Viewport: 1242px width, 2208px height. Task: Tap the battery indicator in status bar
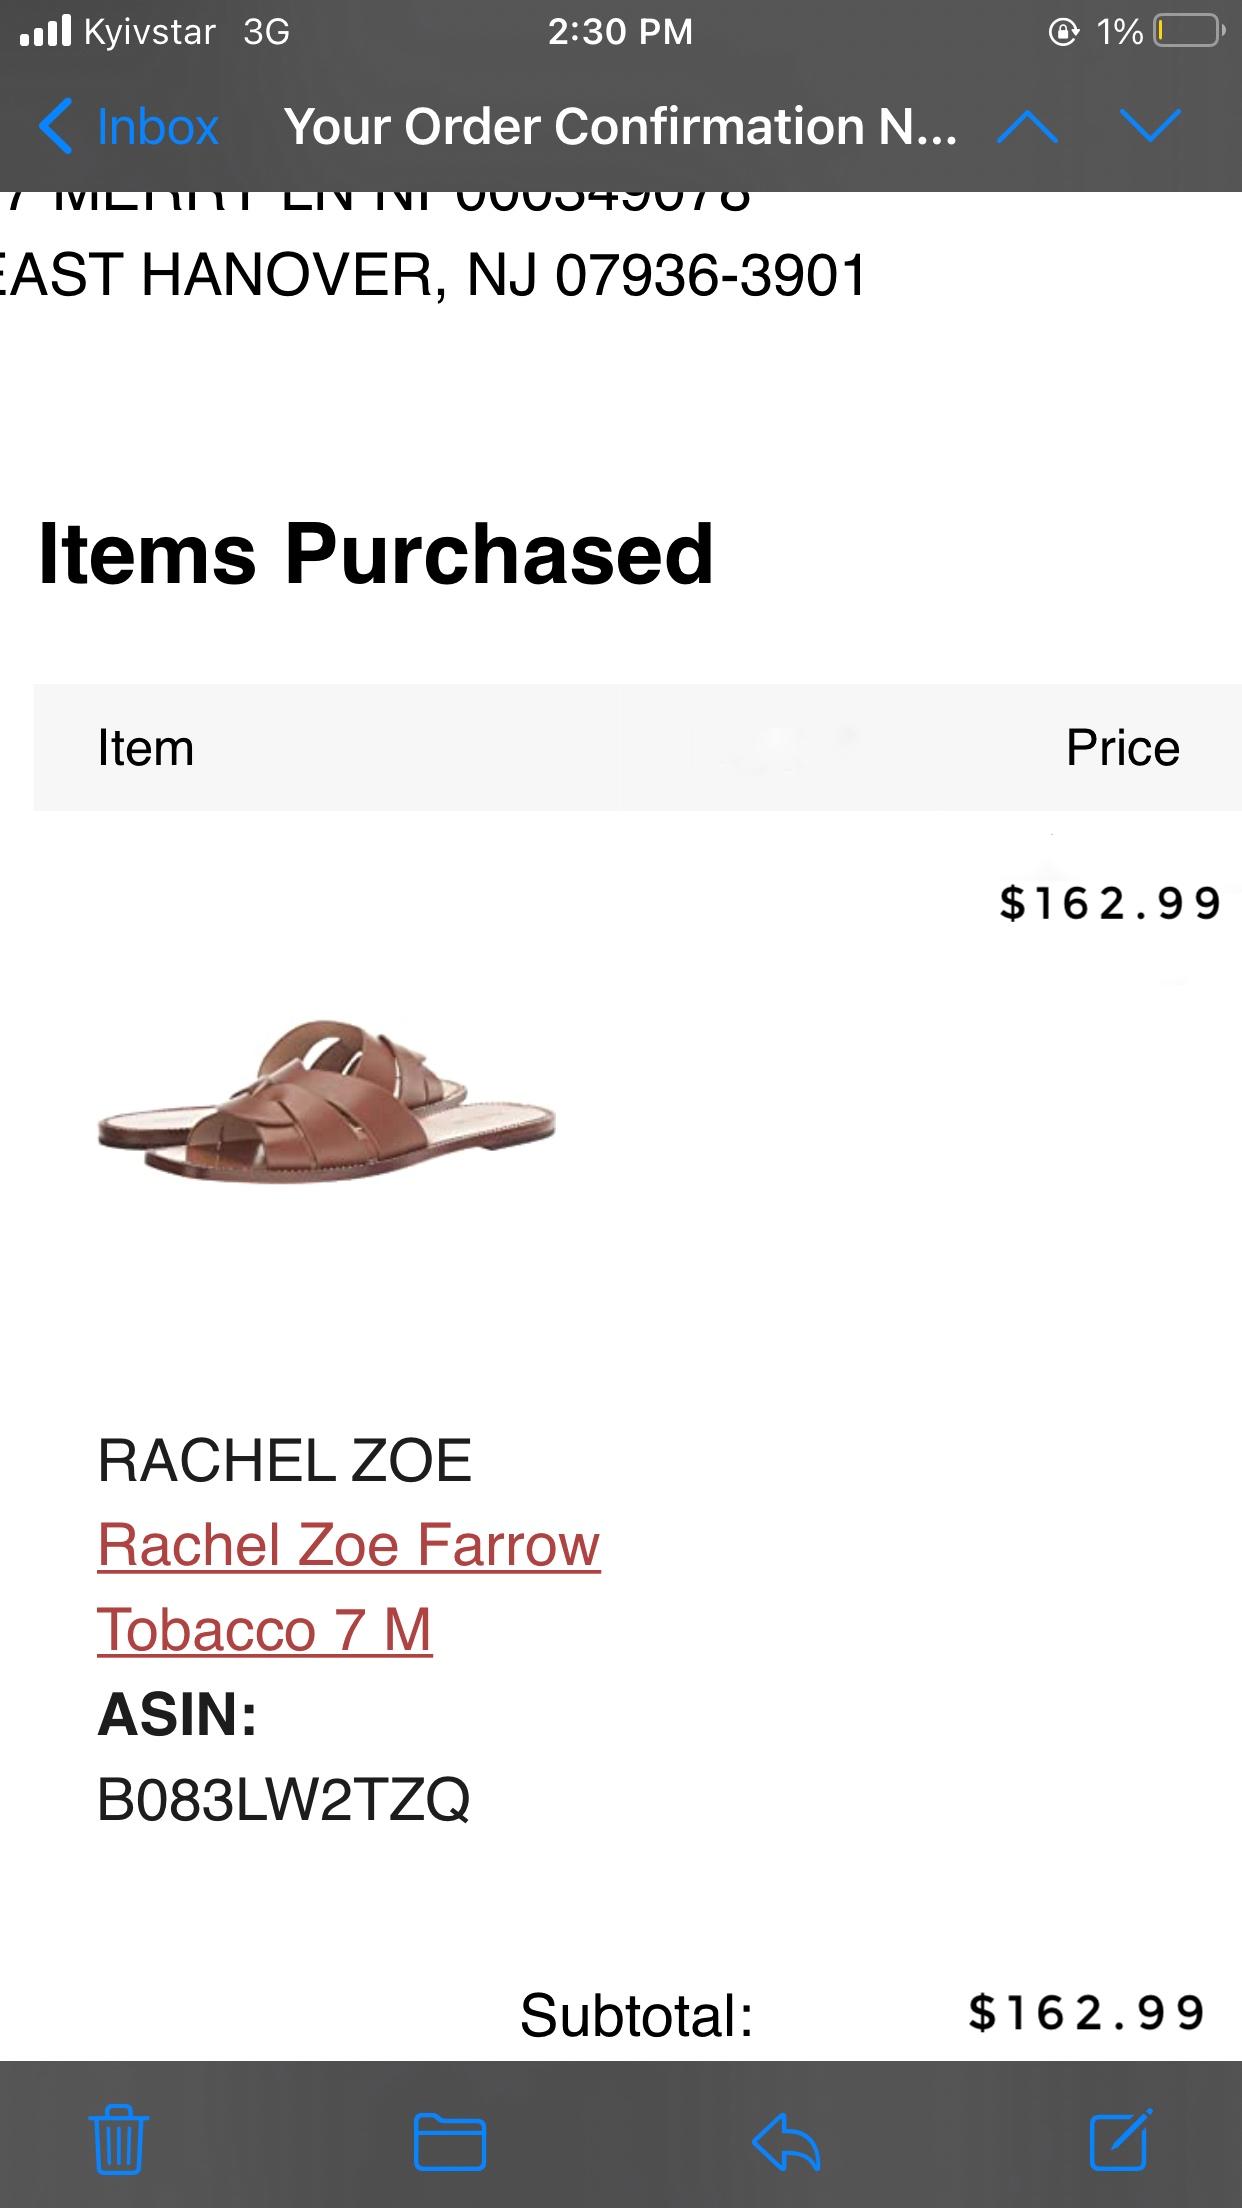1189,32
